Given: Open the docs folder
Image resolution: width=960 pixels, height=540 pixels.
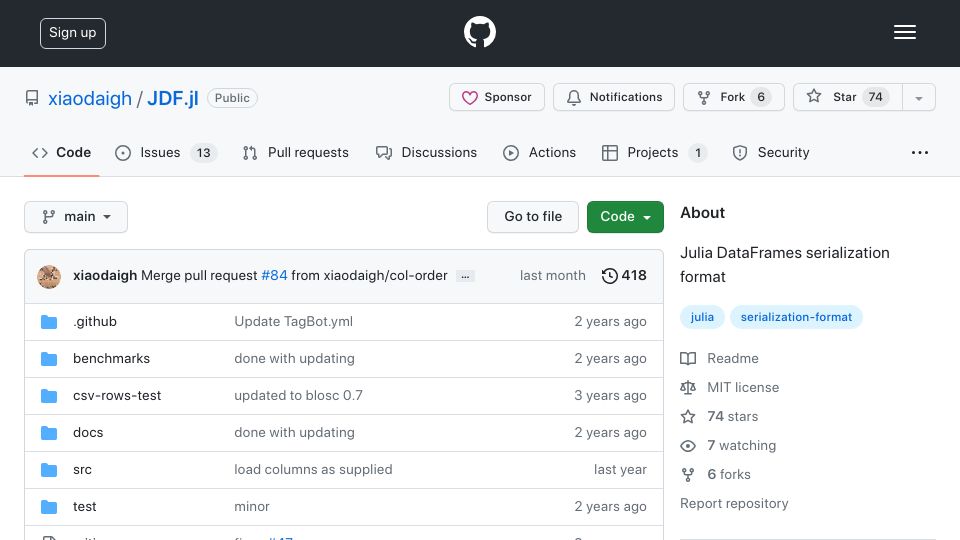Looking at the screenshot, I should tap(88, 432).
